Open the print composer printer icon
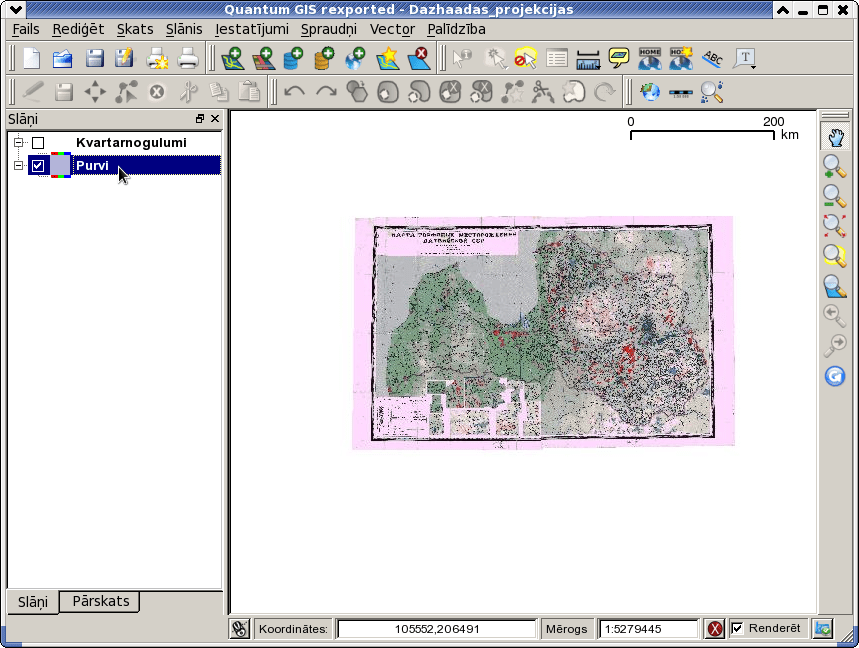This screenshot has height=648, width=859. 188,58
